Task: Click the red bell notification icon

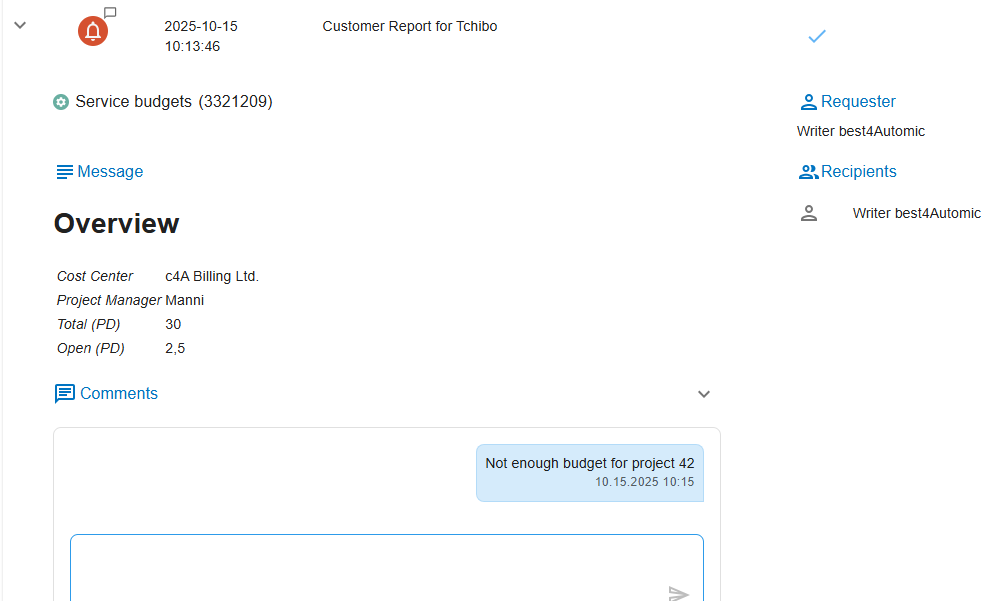Action: click(93, 32)
